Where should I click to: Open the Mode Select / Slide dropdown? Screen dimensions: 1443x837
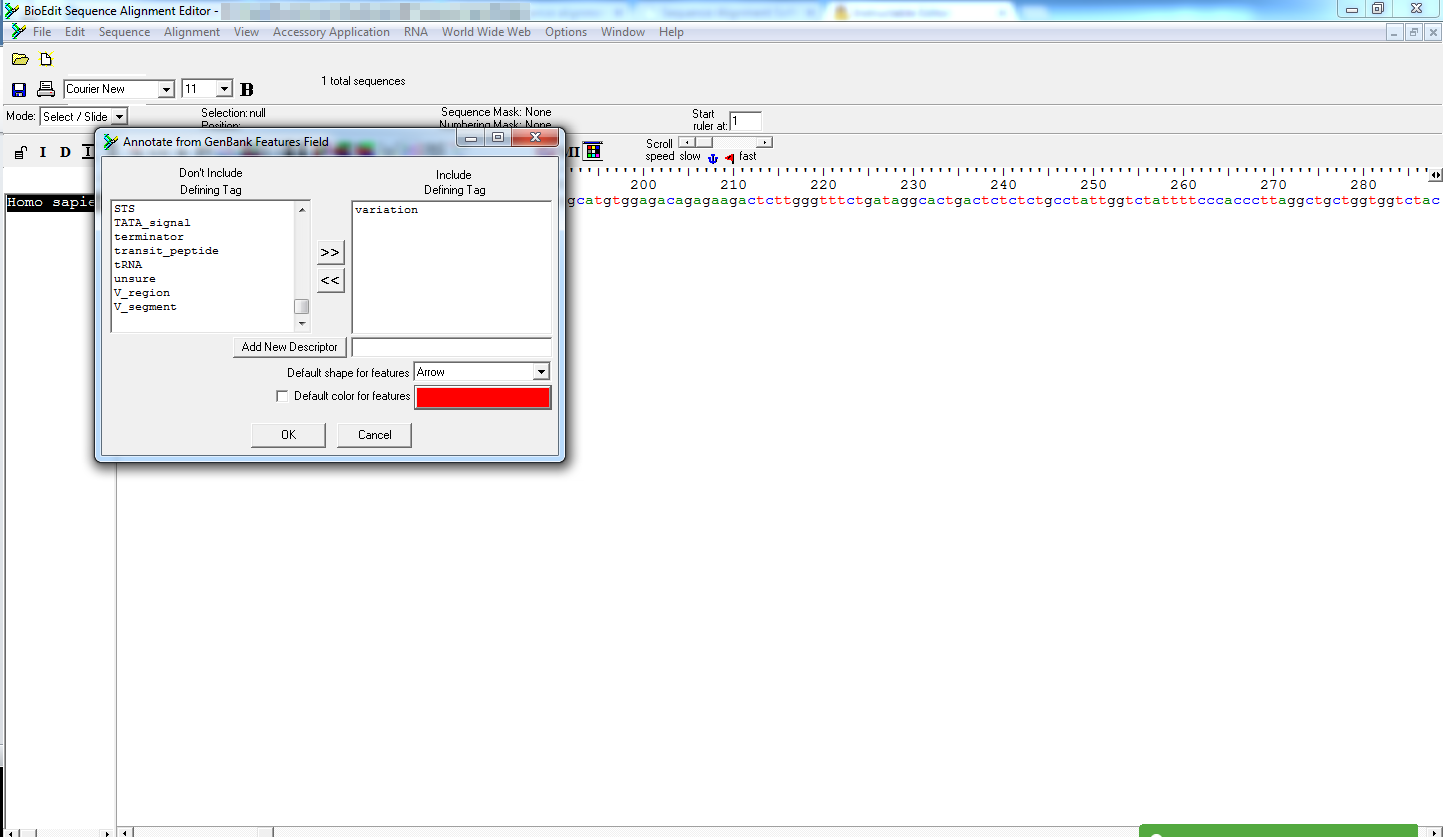pos(119,117)
